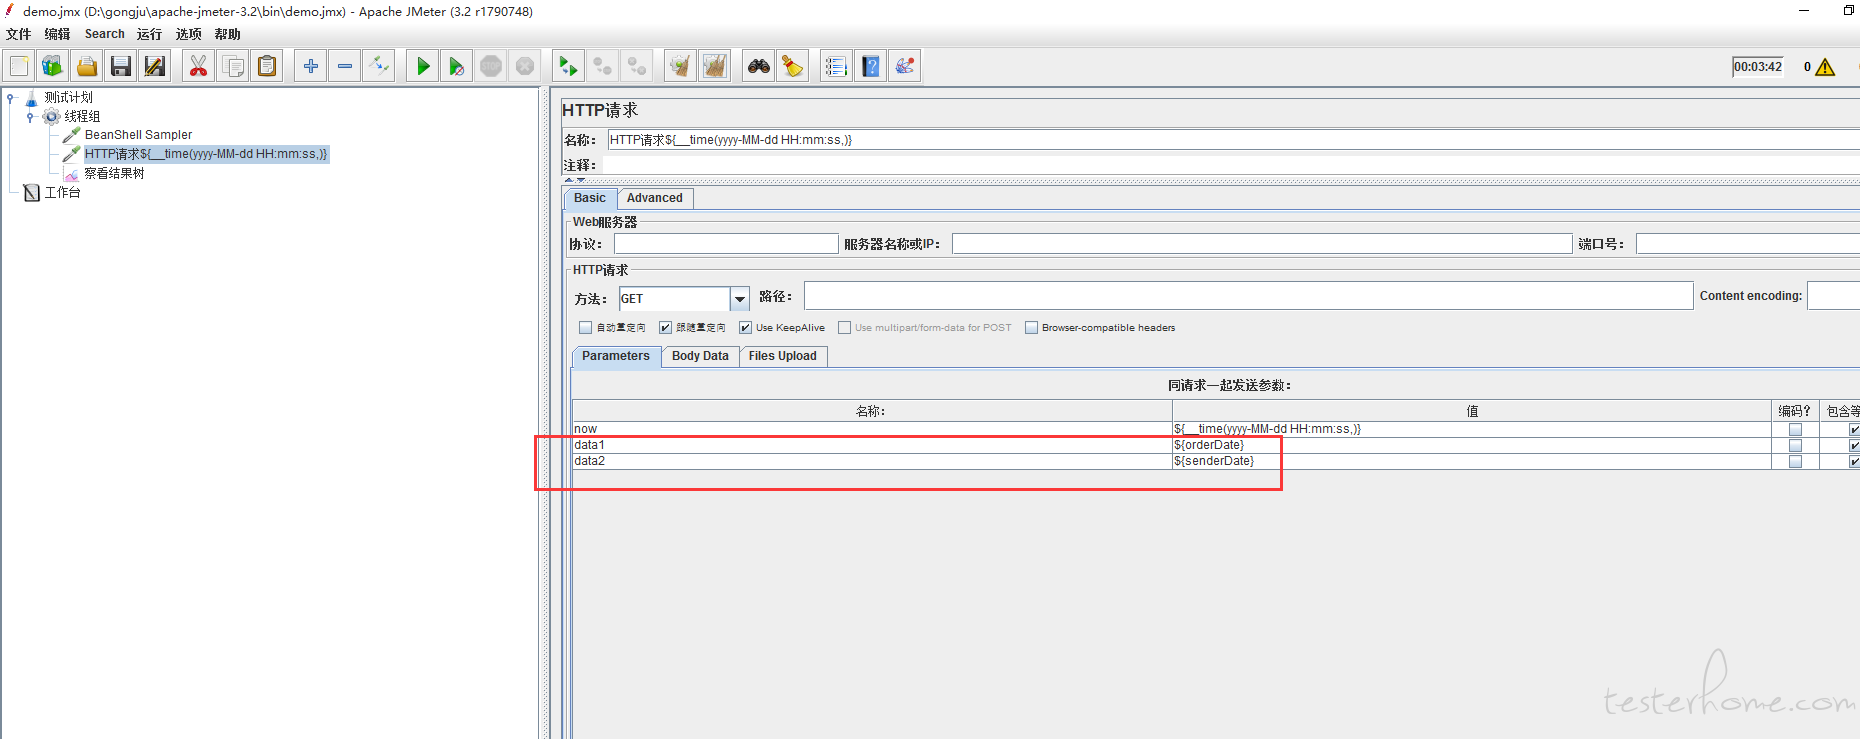Screen dimensions: 1860x739
Task: Disable Use KeepAlive checkbox
Action: (745, 328)
